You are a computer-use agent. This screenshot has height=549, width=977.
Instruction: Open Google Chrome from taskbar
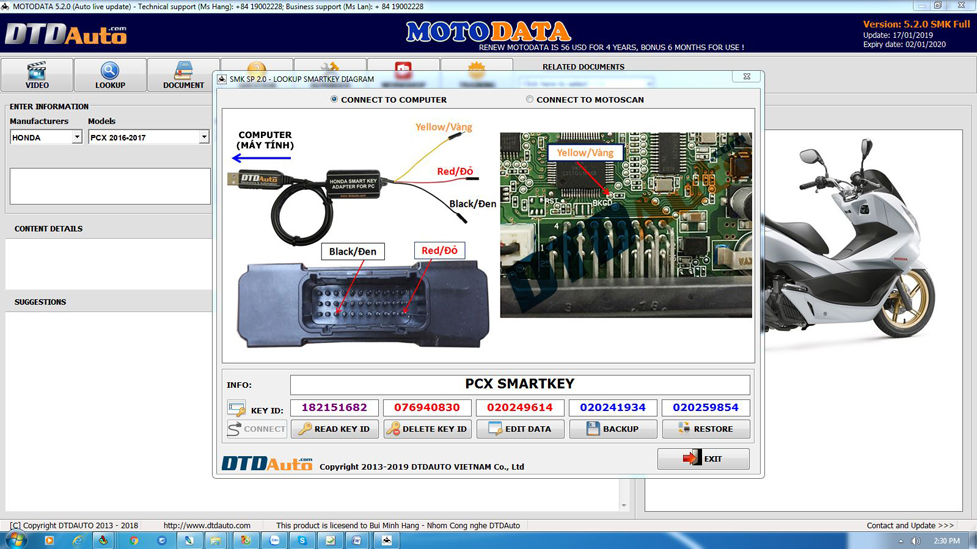pos(134,540)
